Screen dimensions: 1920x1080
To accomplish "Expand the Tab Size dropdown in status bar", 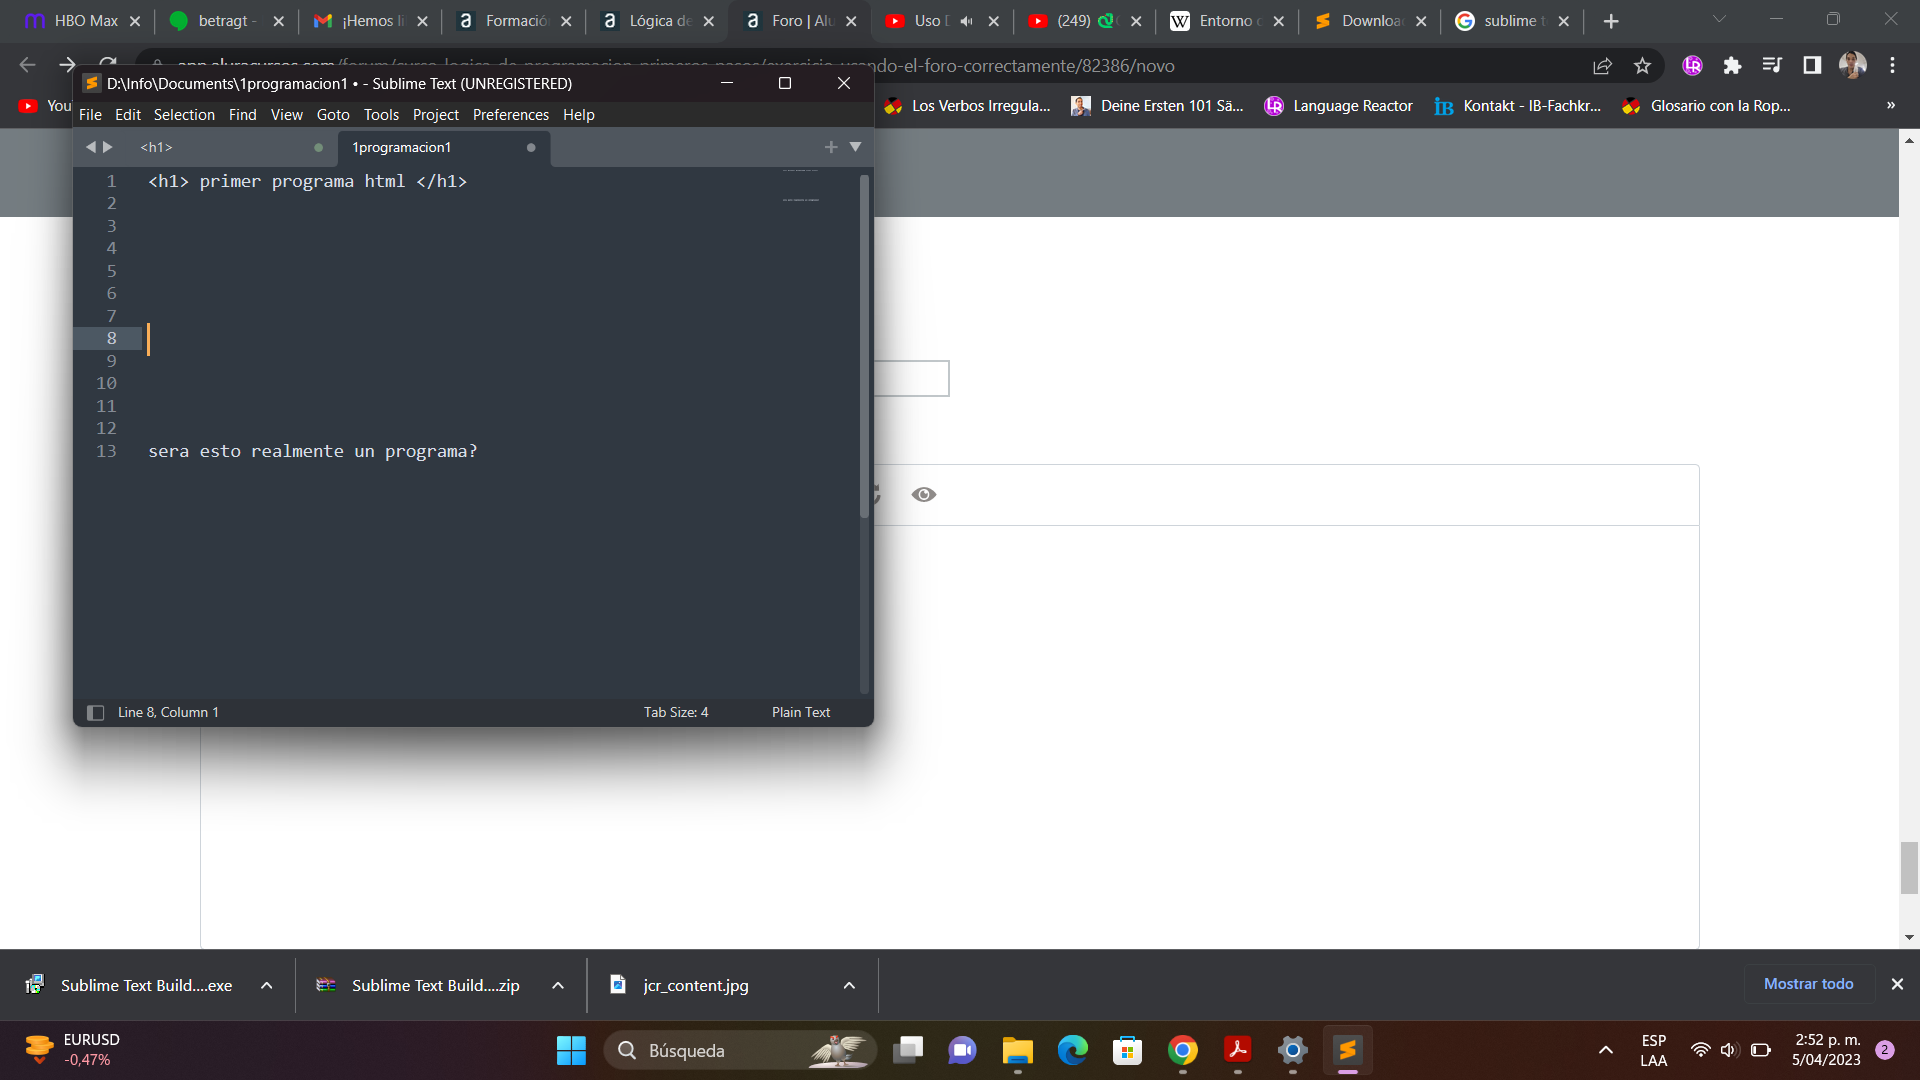I will [675, 712].
